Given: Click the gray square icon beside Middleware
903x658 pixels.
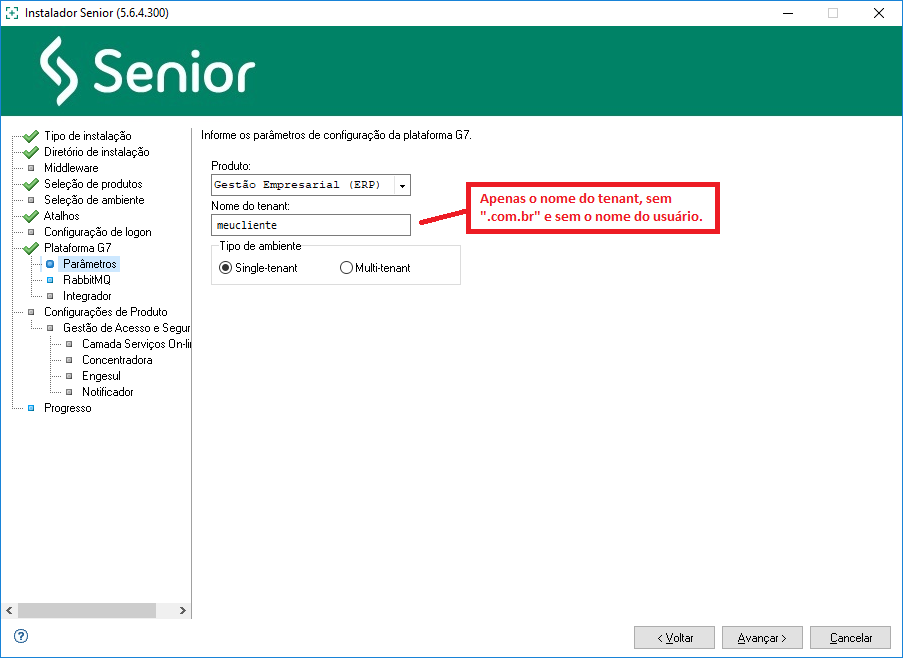Looking at the screenshot, I should click(x=31, y=168).
